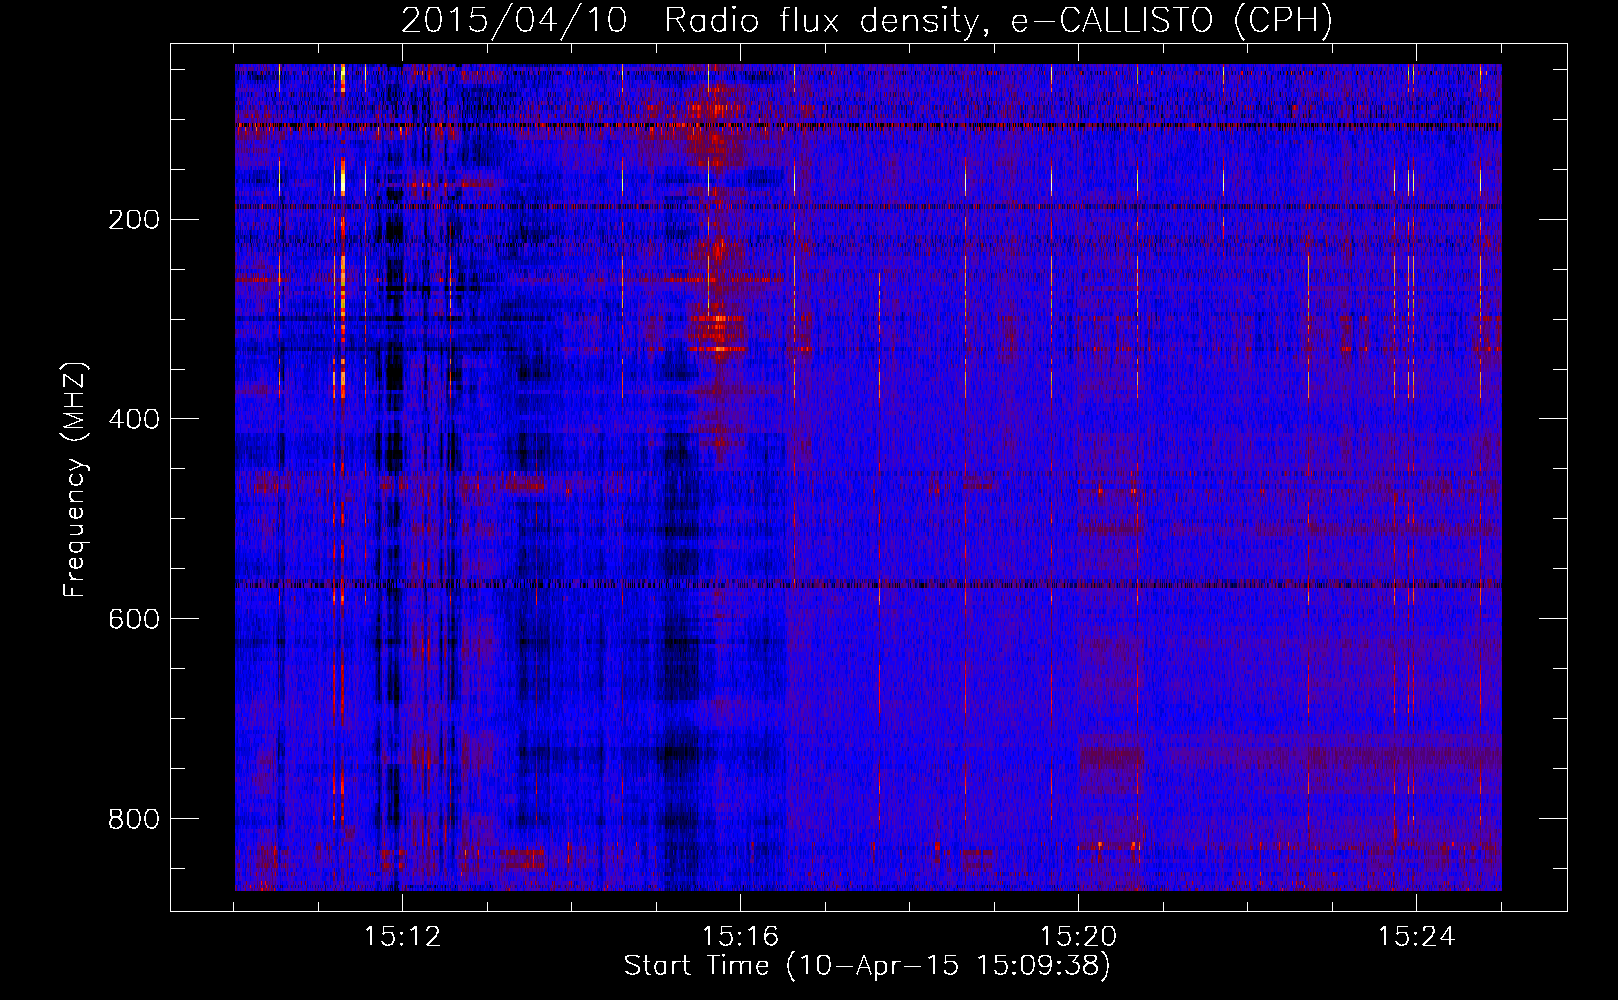Image resolution: width=1618 pixels, height=1000 pixels.
Task: Click the 200 frequency tick label
Action: tap(134, 220)
